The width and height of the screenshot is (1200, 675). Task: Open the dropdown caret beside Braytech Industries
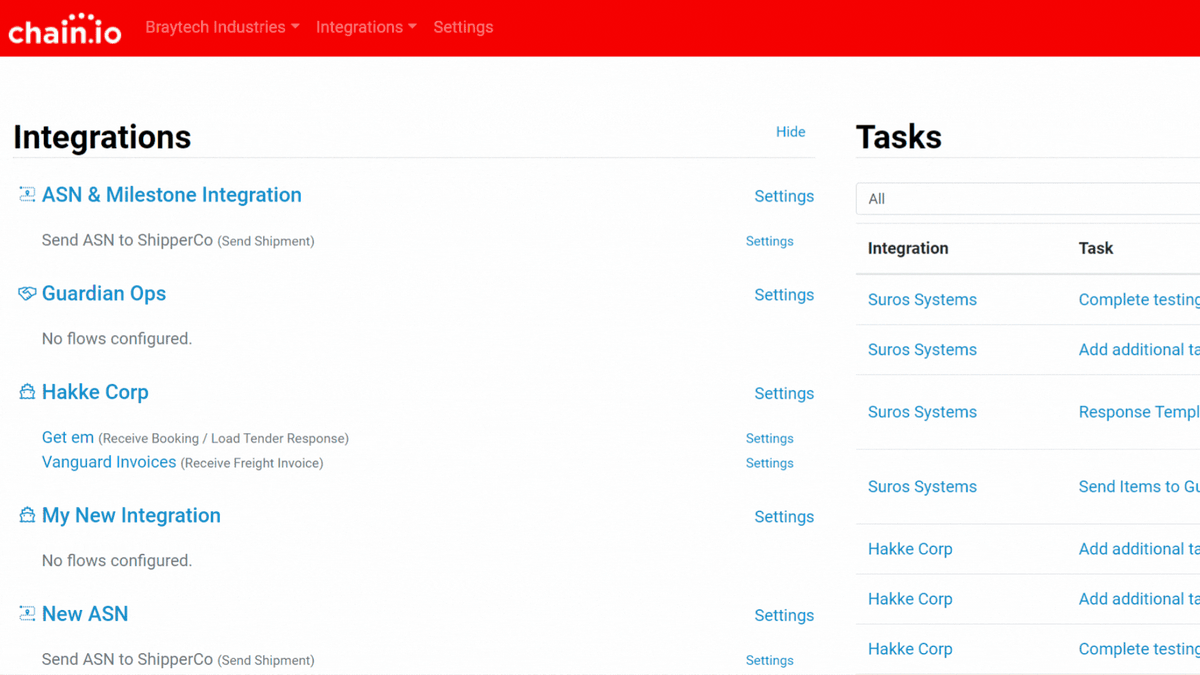pyautogui.click(x=294, y=27)
